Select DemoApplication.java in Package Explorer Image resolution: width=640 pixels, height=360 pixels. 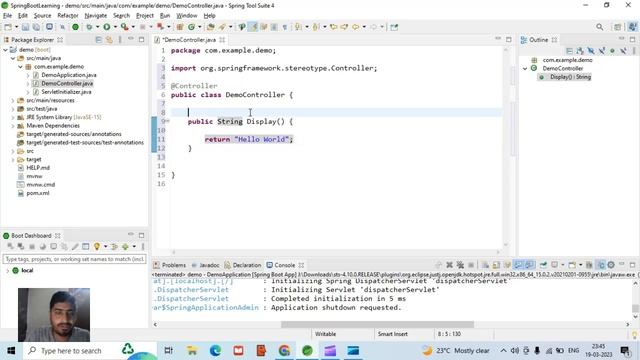pos(69,75)
